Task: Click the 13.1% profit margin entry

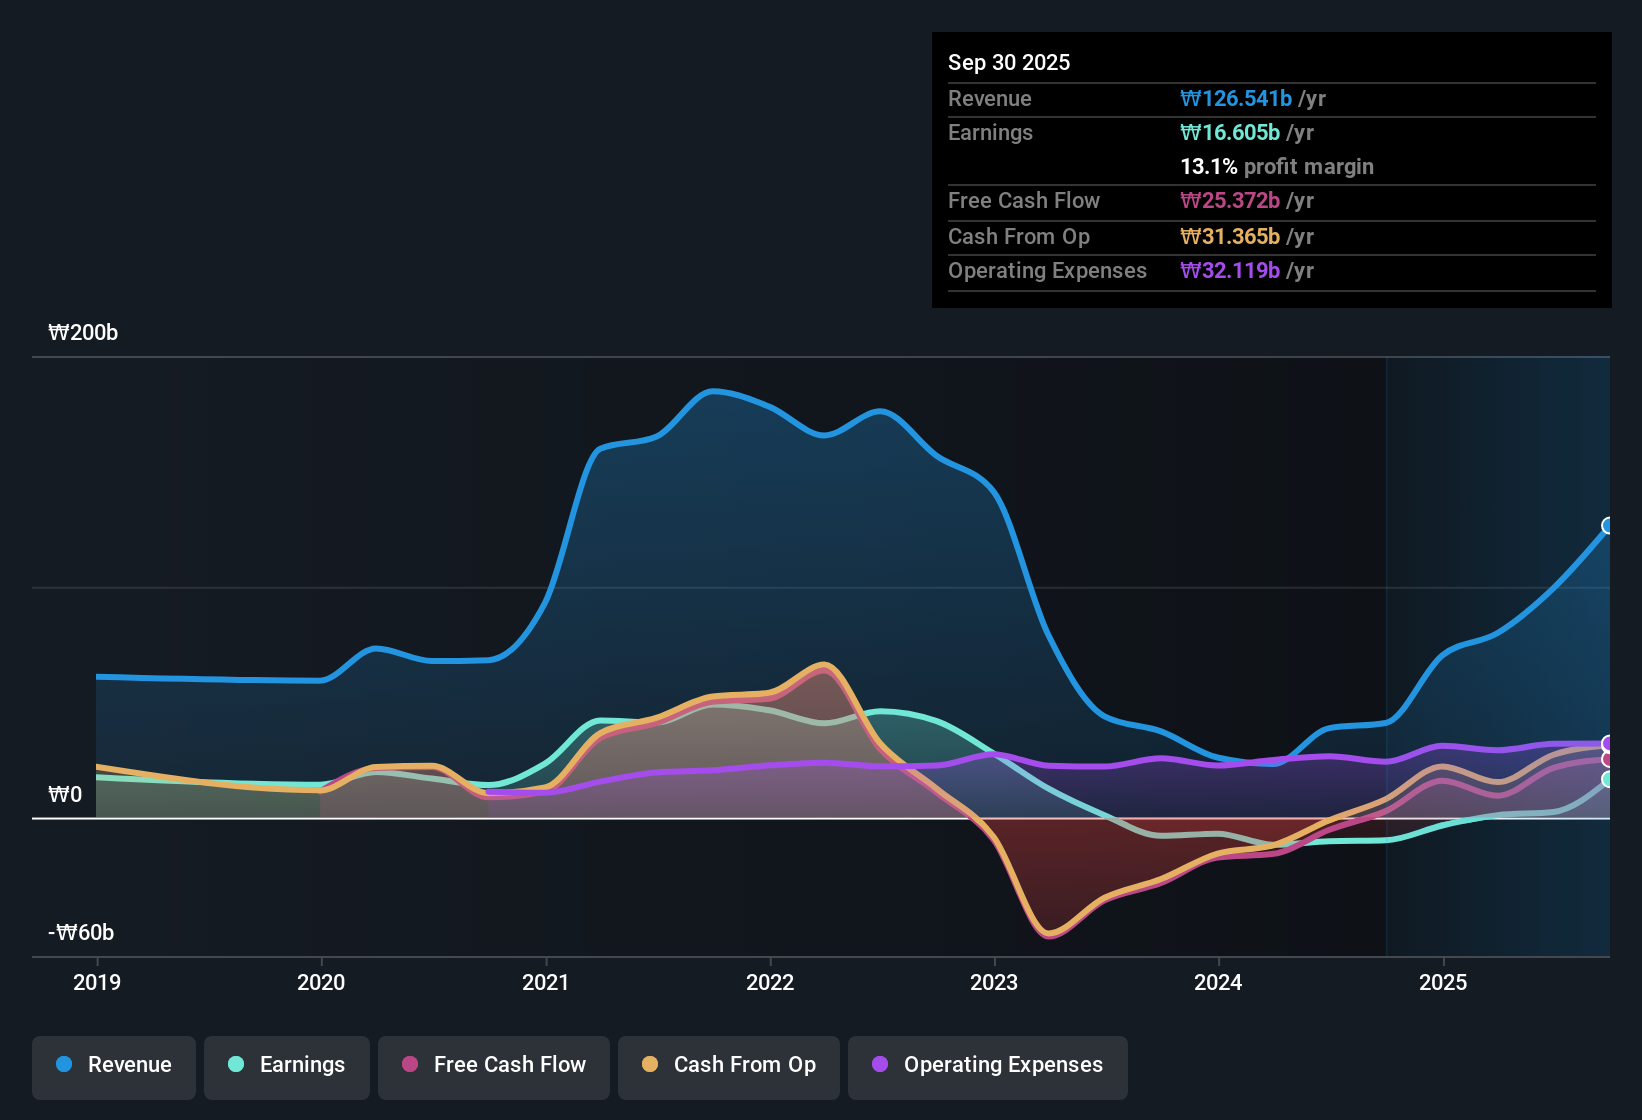Action: click(x=1277, y=167)
